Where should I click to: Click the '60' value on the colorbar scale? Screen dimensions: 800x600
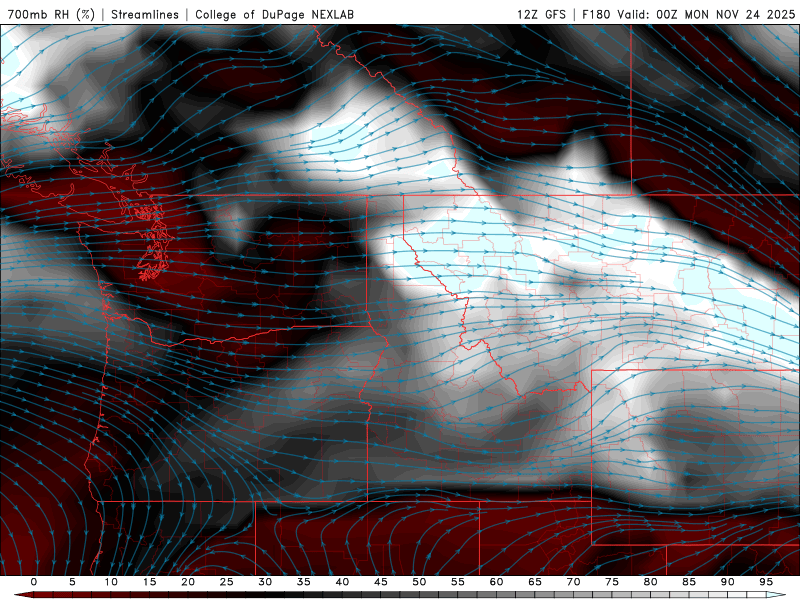[x=496, y=582]
